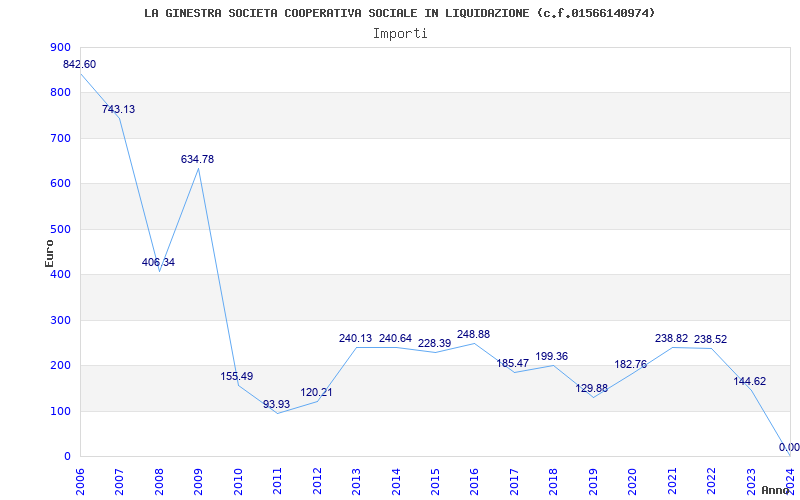800x500 pixels.
Task: Click the 2018 year label
Action: [x=554, y=481]
